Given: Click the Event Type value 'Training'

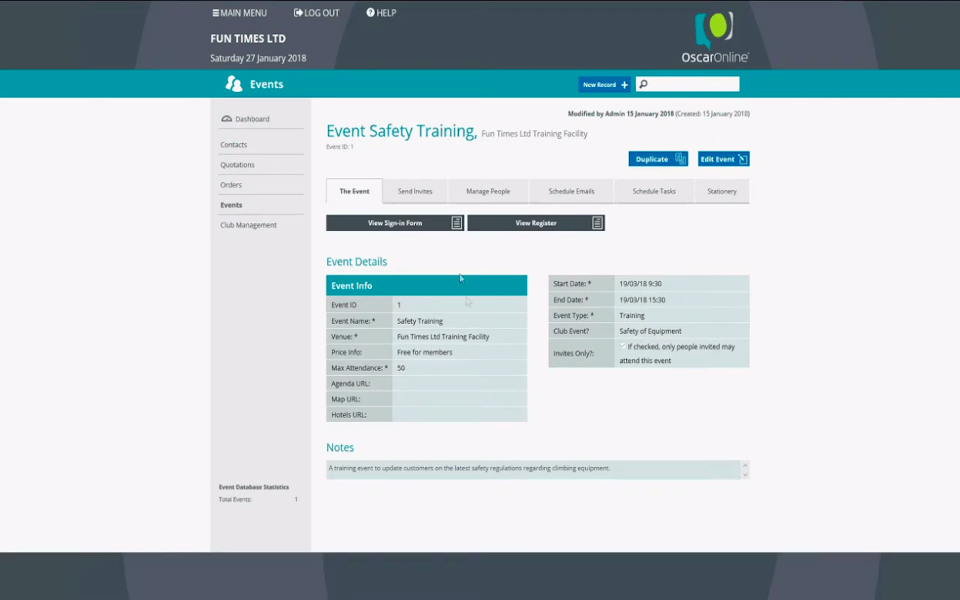Looking at the screenshot, I should tap(632, 316).
